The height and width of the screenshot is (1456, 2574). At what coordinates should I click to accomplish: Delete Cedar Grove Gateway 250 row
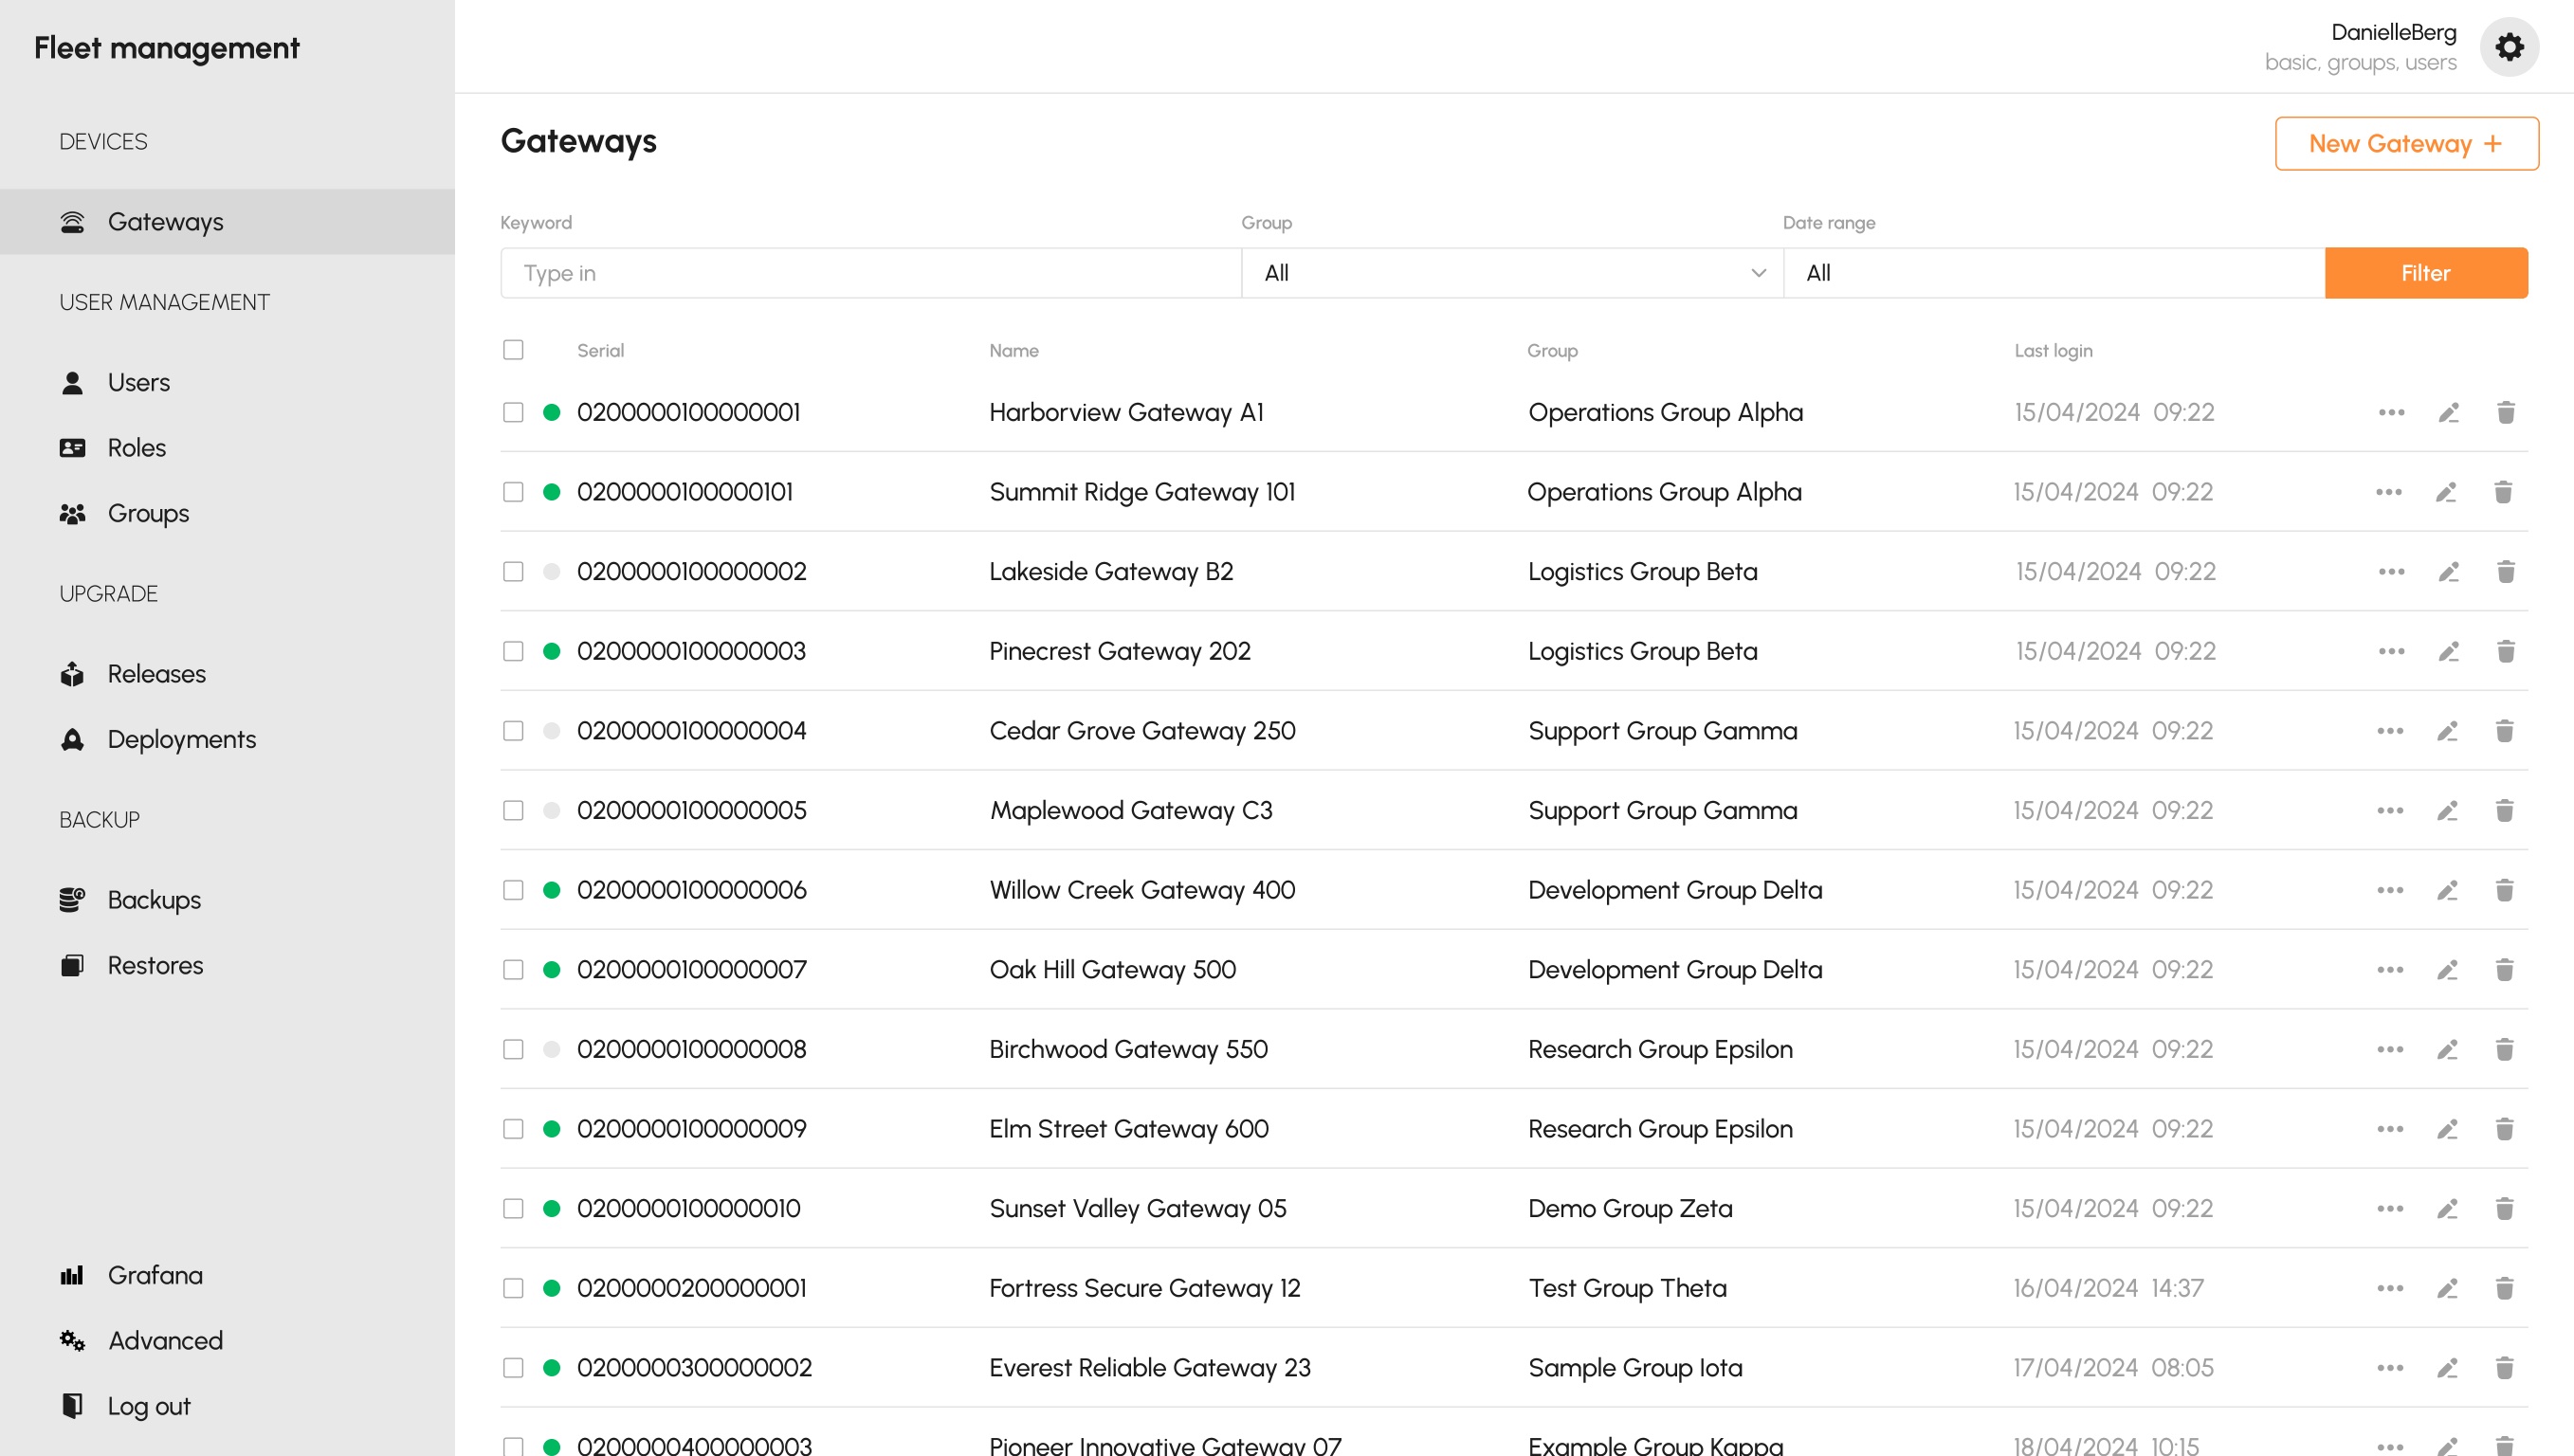[x=2504, y=731]
